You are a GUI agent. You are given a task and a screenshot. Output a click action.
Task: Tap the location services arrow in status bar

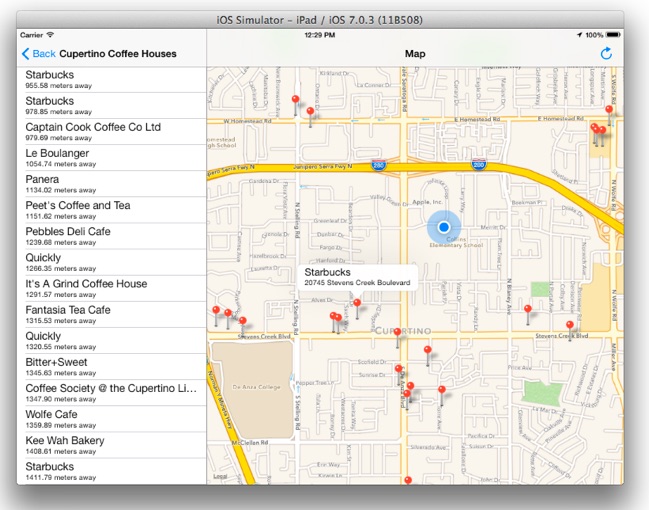coord(579,35)
